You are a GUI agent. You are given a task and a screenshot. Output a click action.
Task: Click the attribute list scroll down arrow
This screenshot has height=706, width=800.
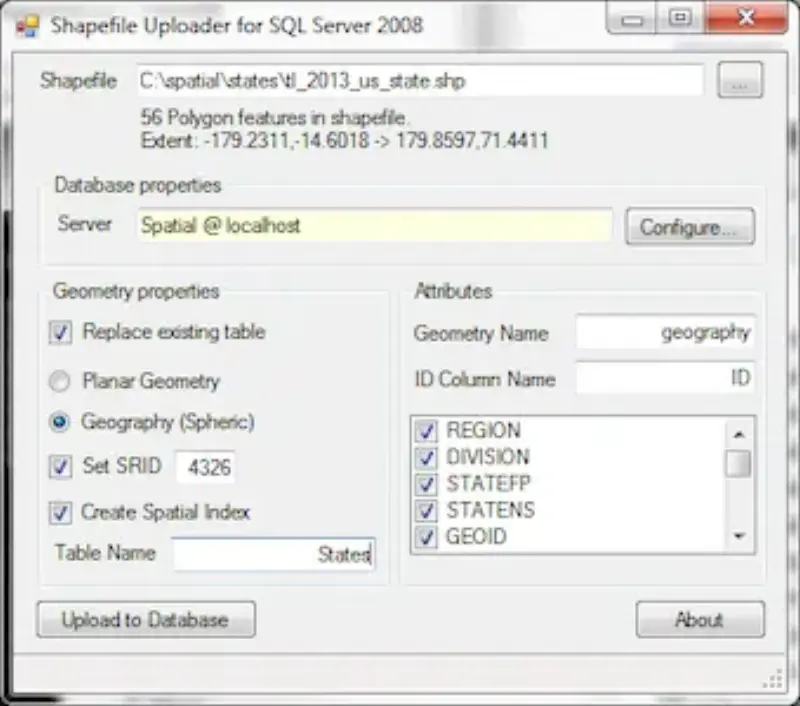click(x=739, y=536)
